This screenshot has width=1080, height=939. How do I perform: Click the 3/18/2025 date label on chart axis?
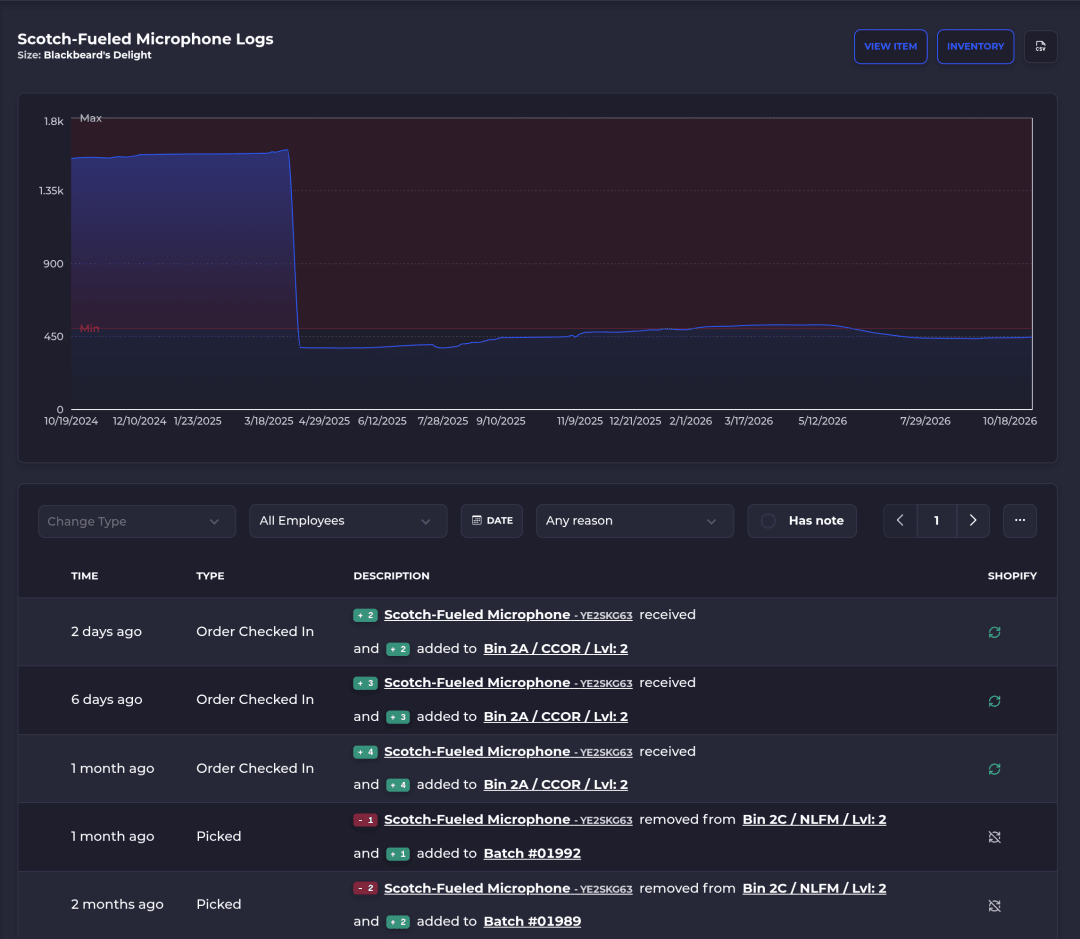pyautogui.click(x=269, y=421)
